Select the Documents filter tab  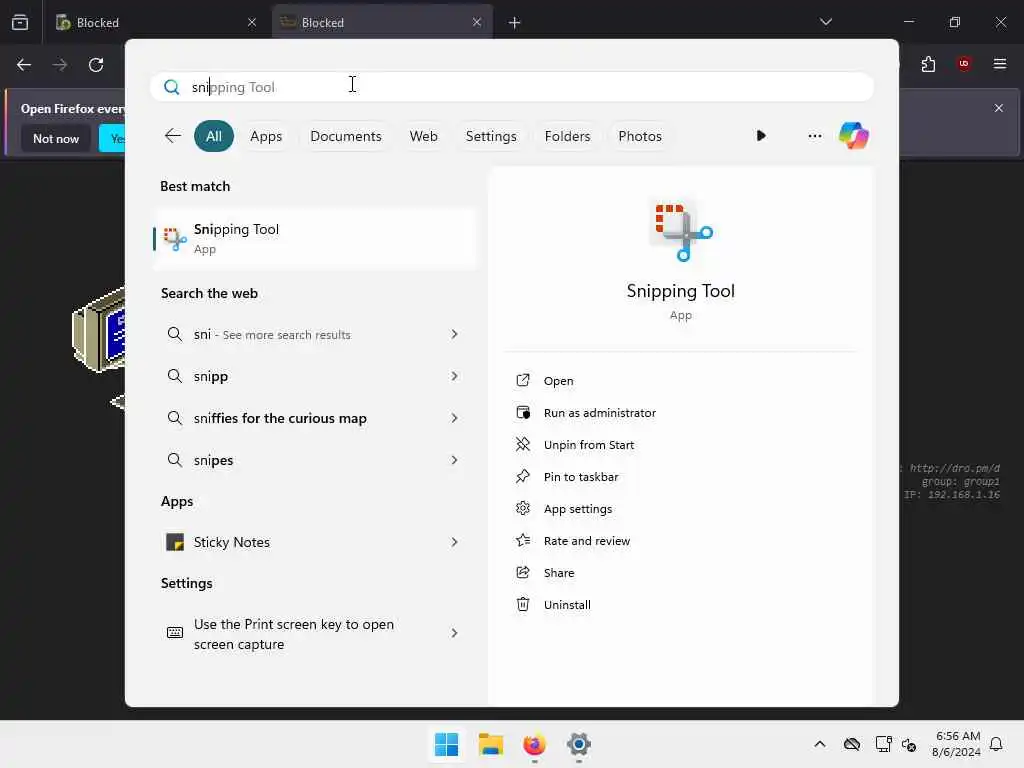(x=345, y=136)
